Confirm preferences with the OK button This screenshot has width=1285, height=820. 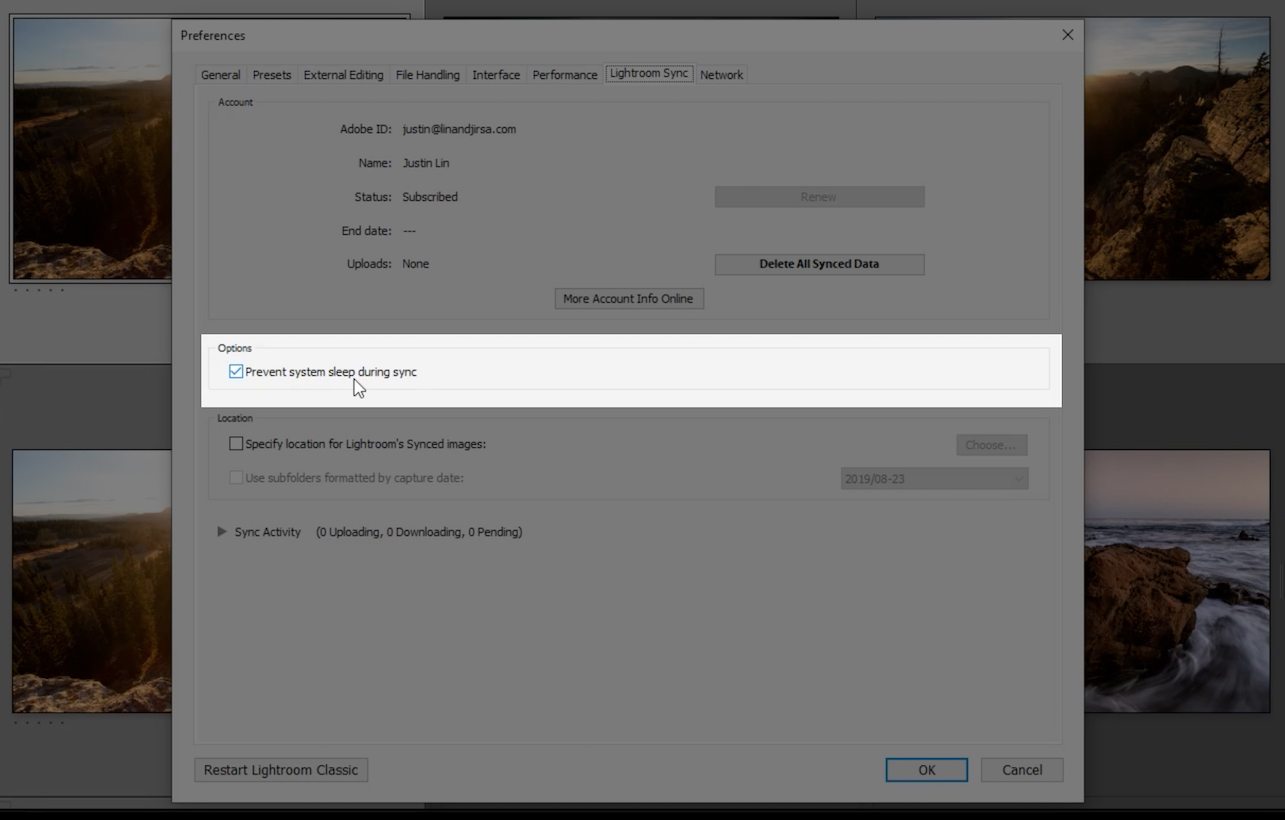926,769
